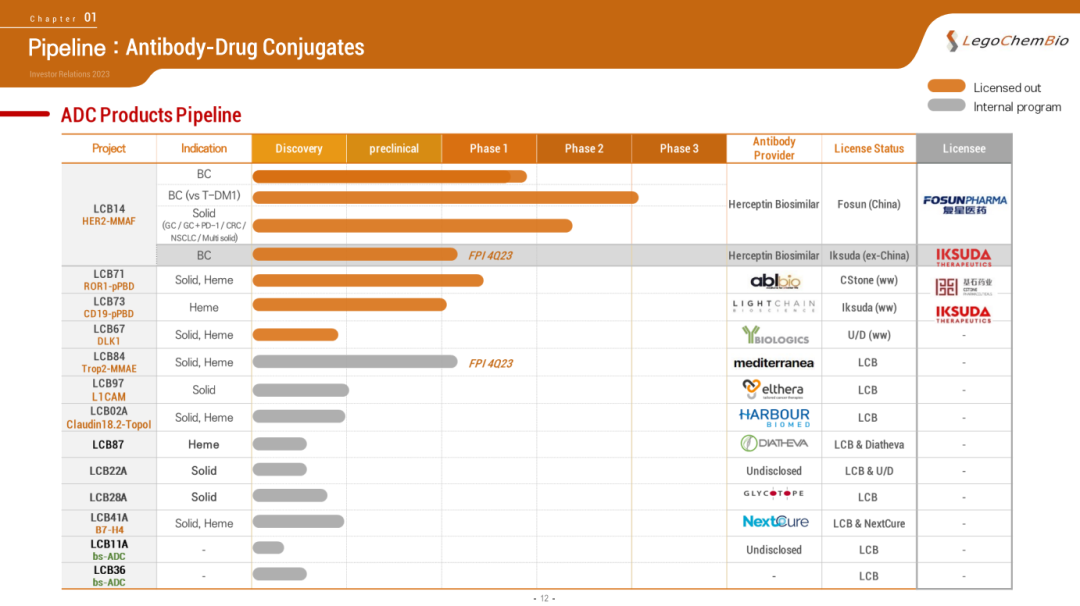This screenshot has width=1080, height=606.
Task: Open the mediterranea provider logo
Action: click(774, 363)
